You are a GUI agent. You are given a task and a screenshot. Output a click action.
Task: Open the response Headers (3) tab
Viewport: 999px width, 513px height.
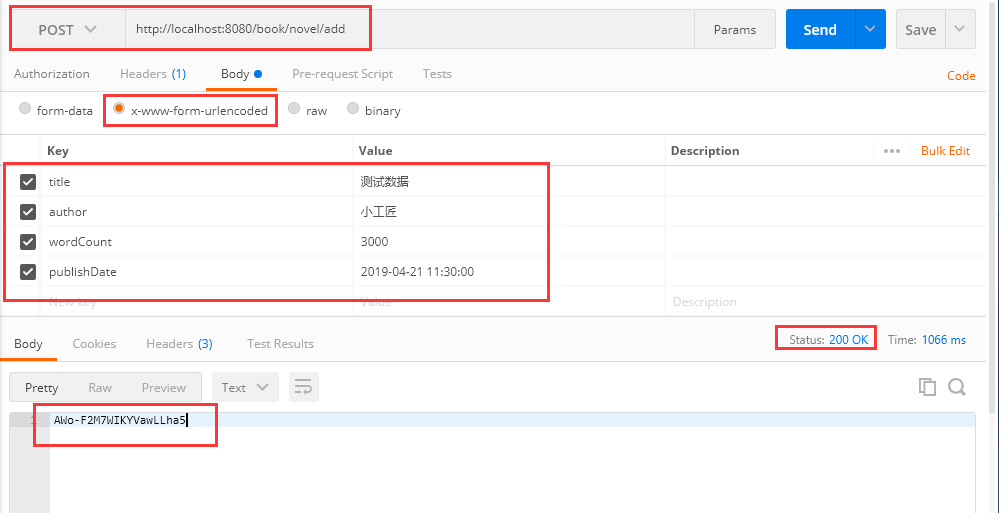pyautogui.click(x=179, y=344)
